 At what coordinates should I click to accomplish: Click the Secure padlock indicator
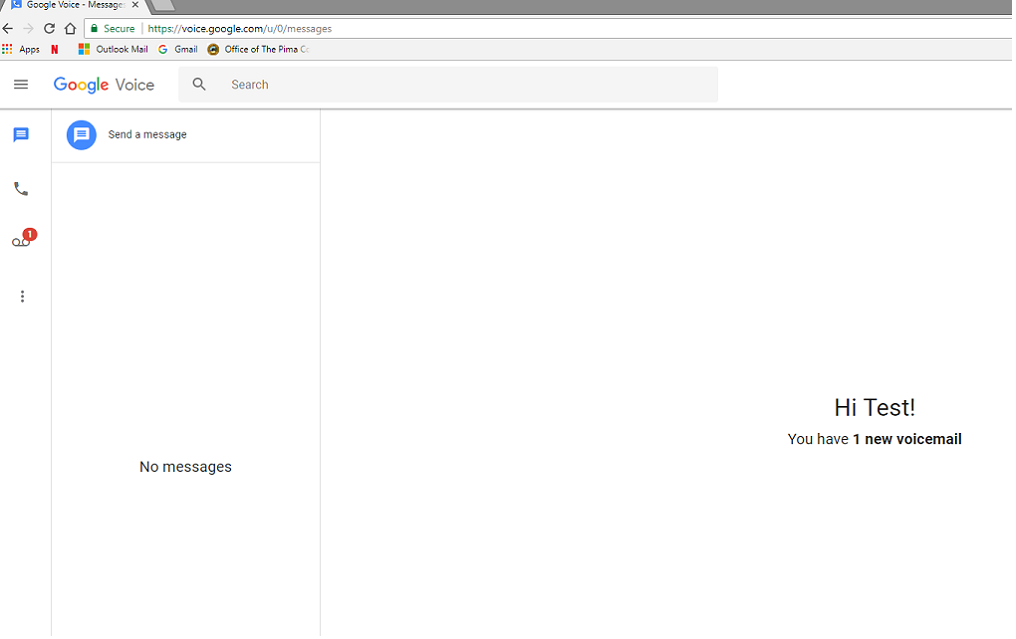pyautogui.click(x=113, y=29)
